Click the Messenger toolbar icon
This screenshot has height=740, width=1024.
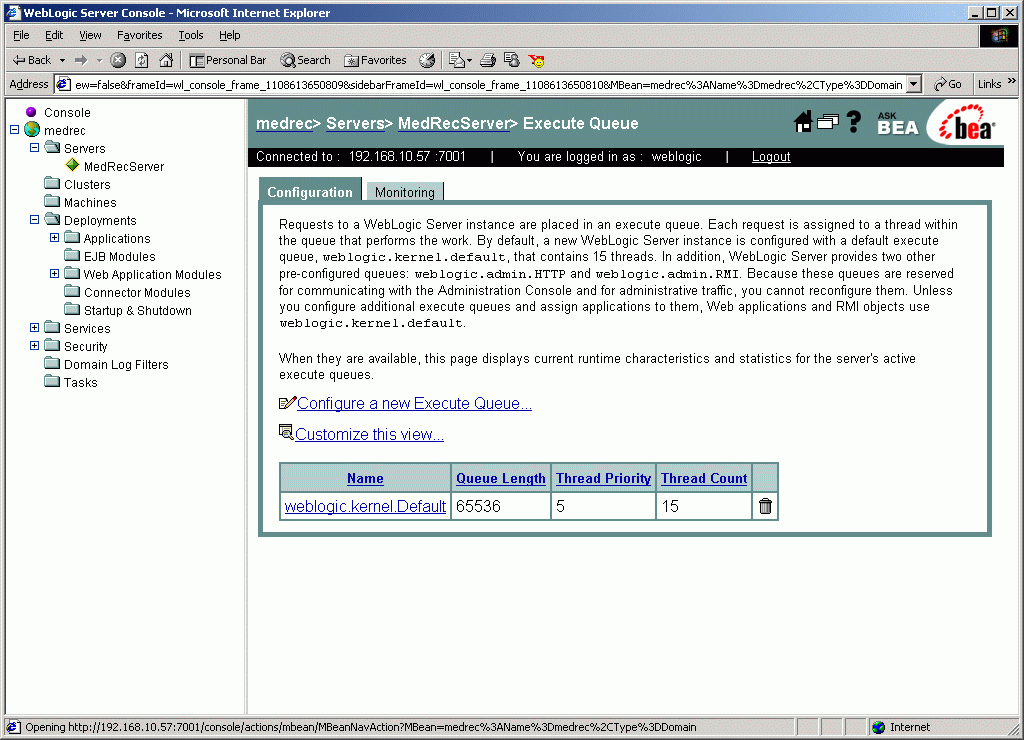[x=536, y=60]
